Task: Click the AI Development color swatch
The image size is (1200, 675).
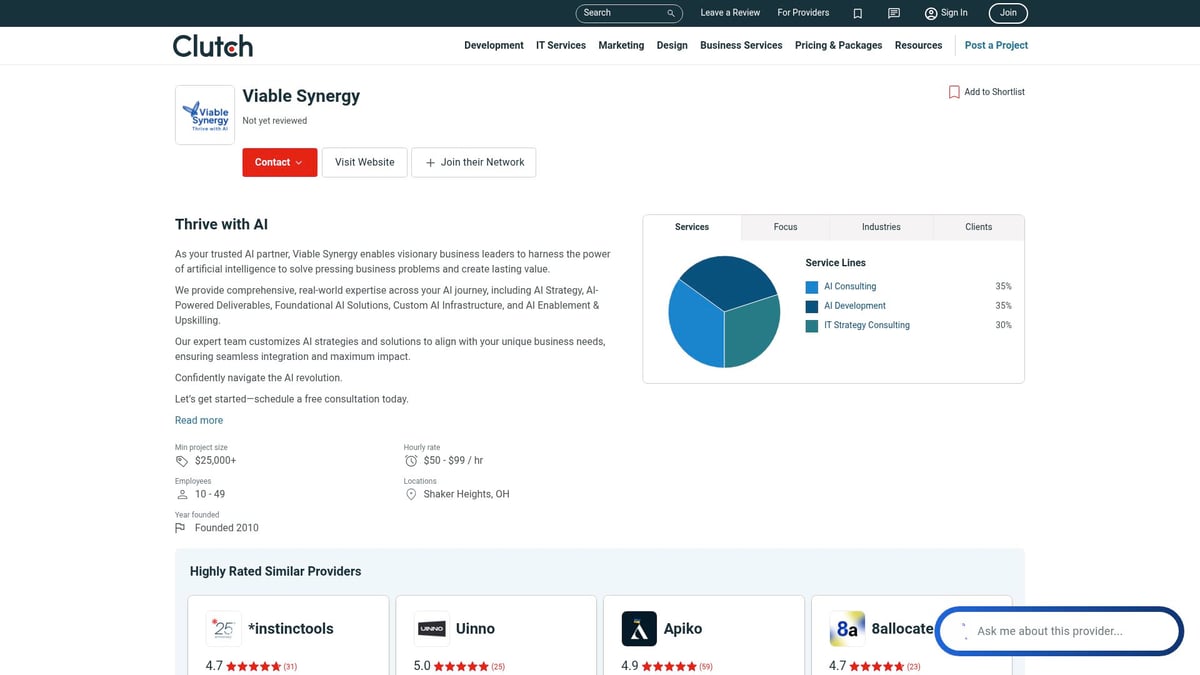Action: (812, 306)
